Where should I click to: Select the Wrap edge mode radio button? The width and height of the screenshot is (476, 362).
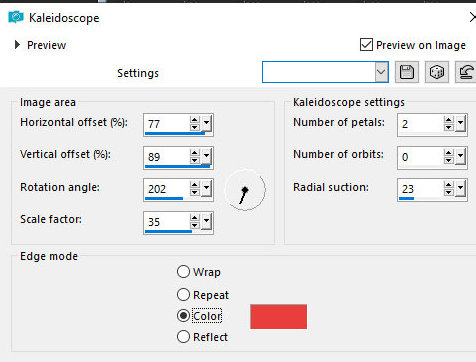click(x=183, y=272)
